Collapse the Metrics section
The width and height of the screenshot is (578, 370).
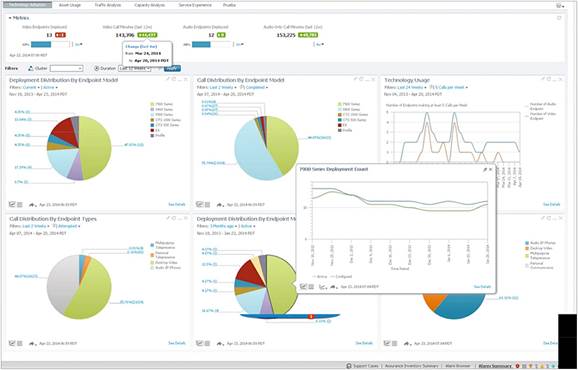10,18
